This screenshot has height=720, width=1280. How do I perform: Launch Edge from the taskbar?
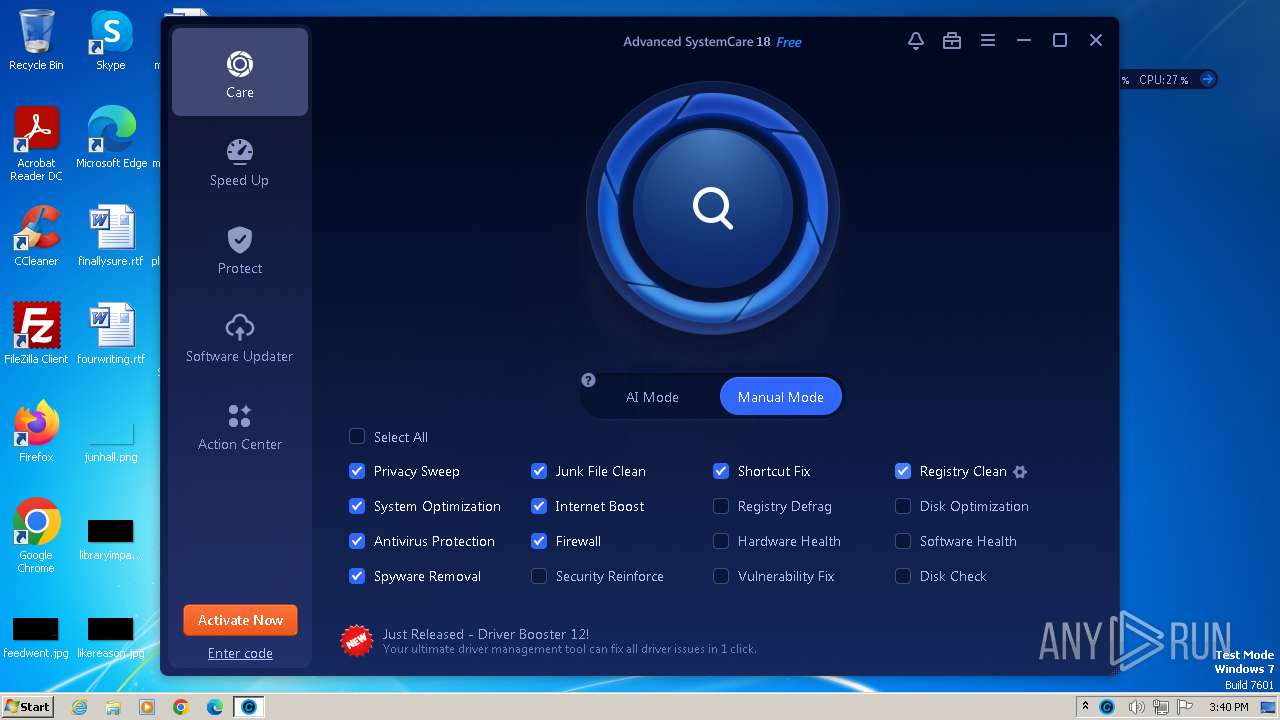pos(215,707)
